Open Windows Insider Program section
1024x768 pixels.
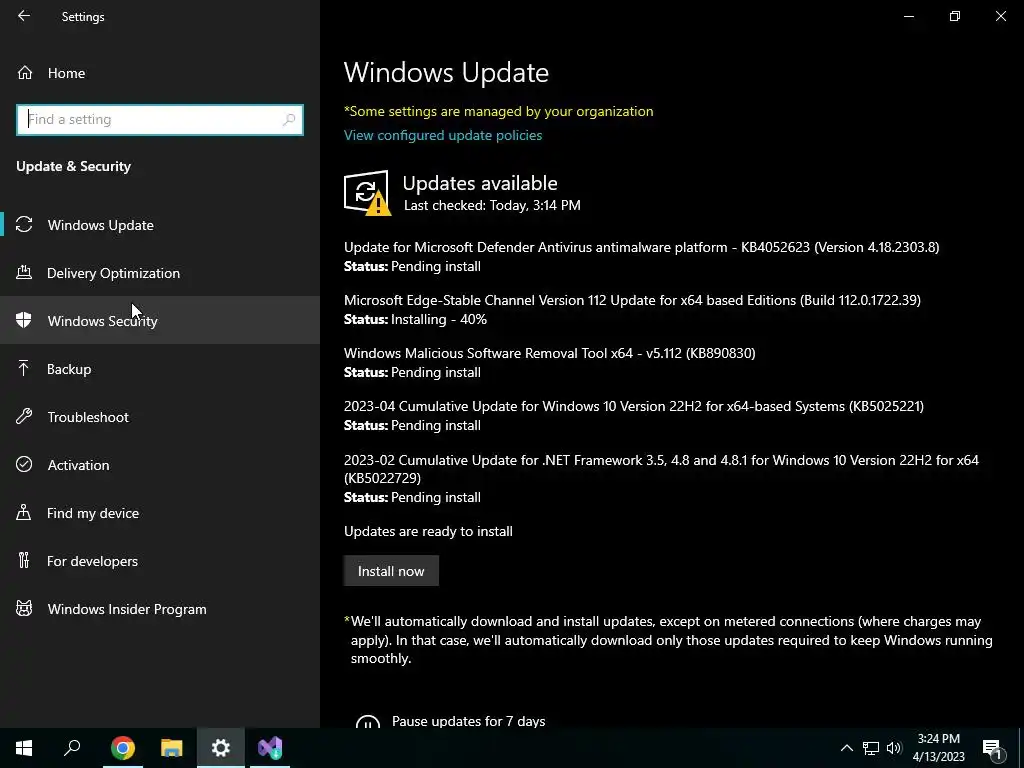point(160,609)
